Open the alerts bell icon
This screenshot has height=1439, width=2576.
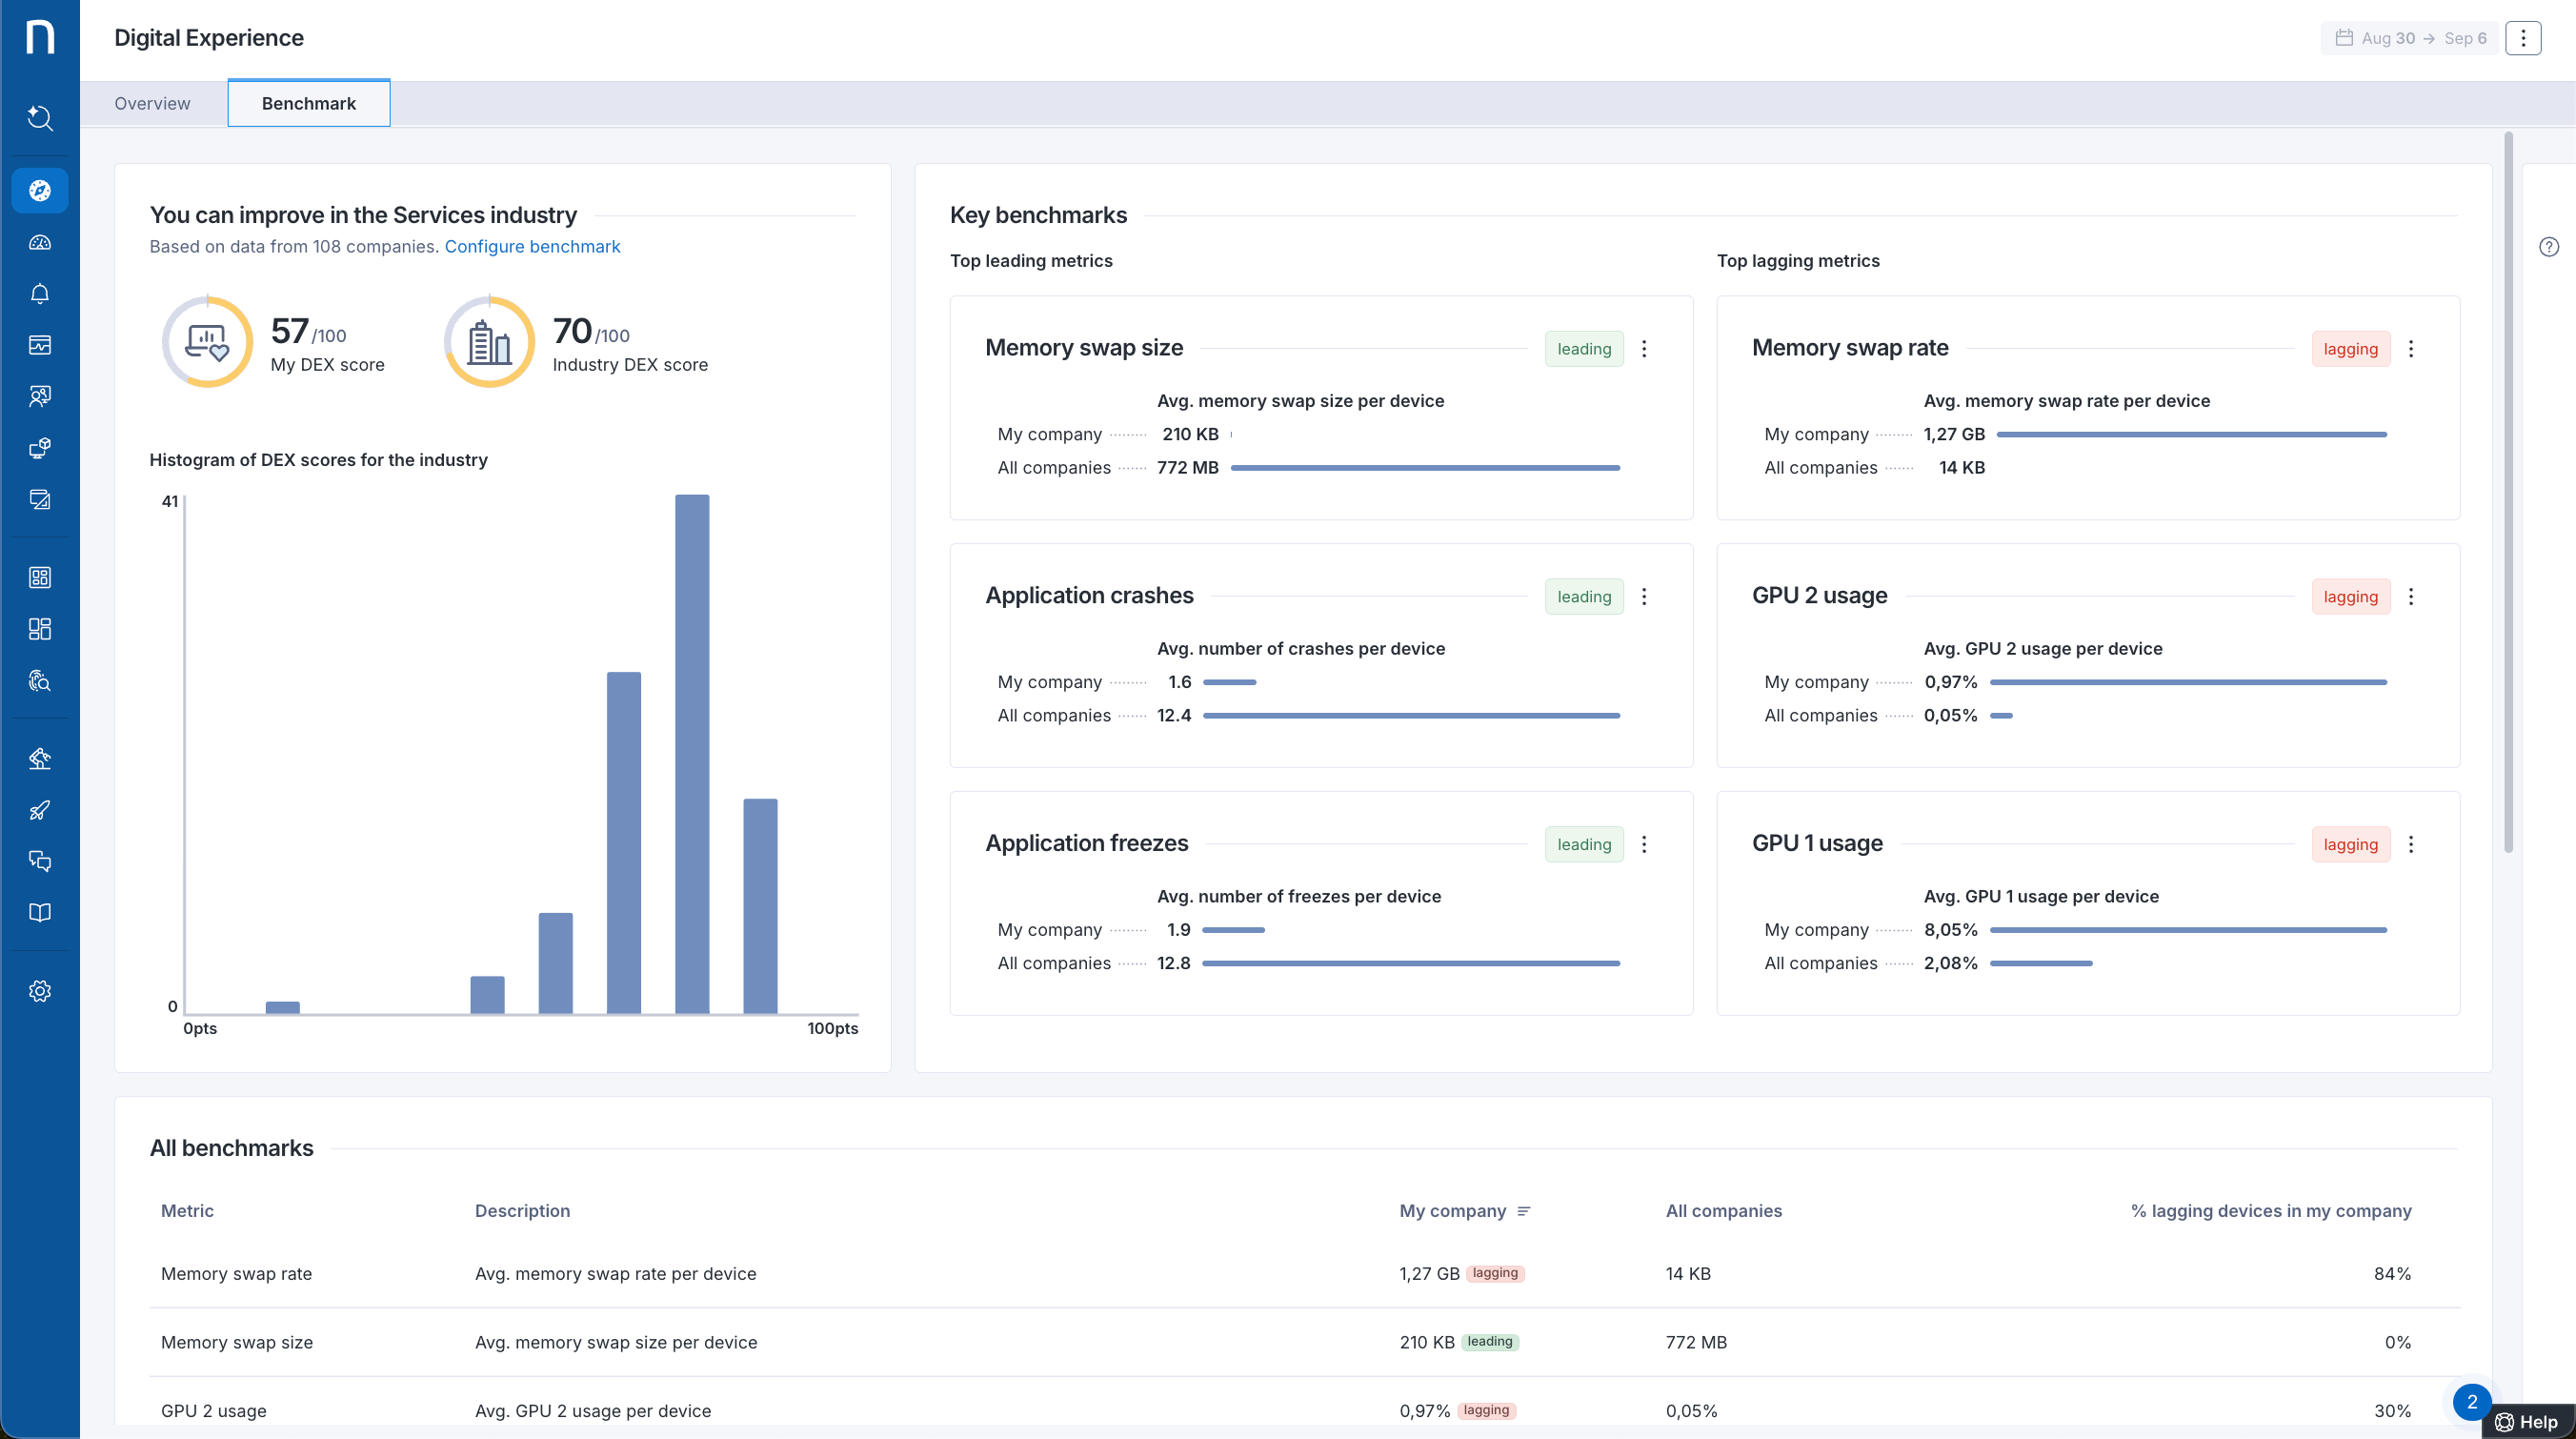tap(39, 294)
